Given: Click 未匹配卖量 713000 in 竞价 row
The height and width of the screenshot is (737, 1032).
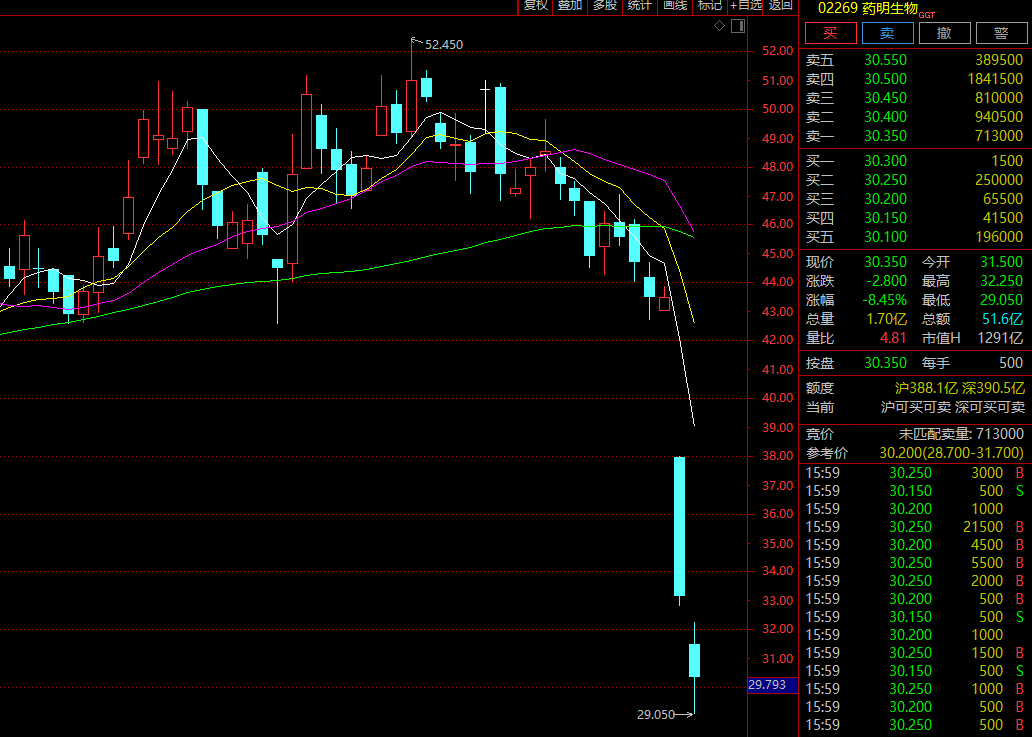Looking at the screenshot, I should click(961, 434).
